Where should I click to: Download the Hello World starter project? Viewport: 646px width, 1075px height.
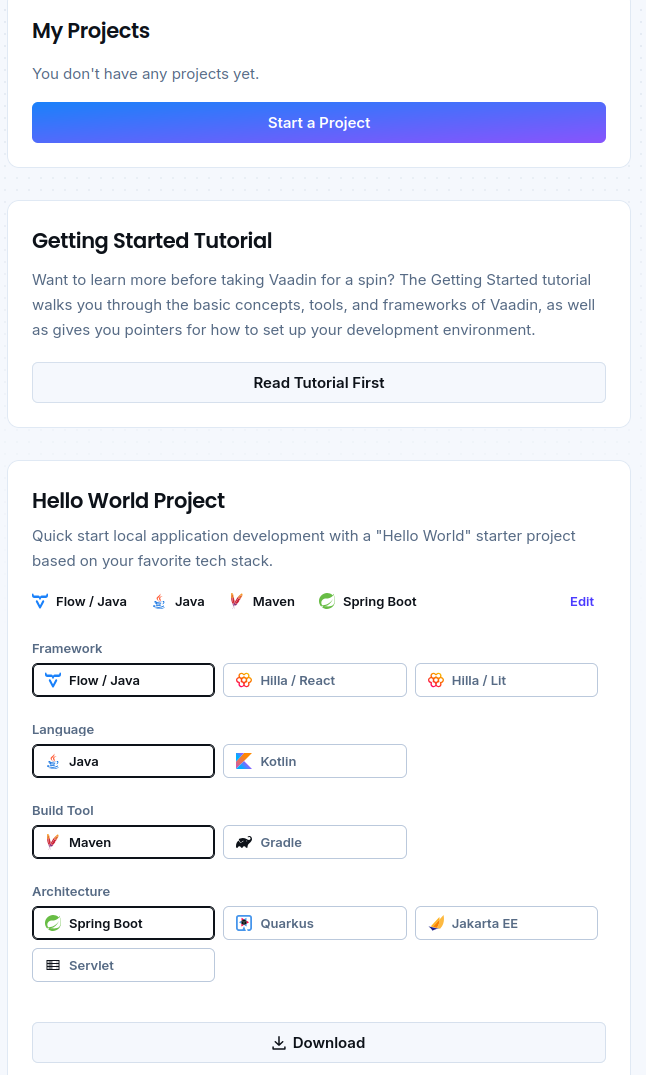319,1043
